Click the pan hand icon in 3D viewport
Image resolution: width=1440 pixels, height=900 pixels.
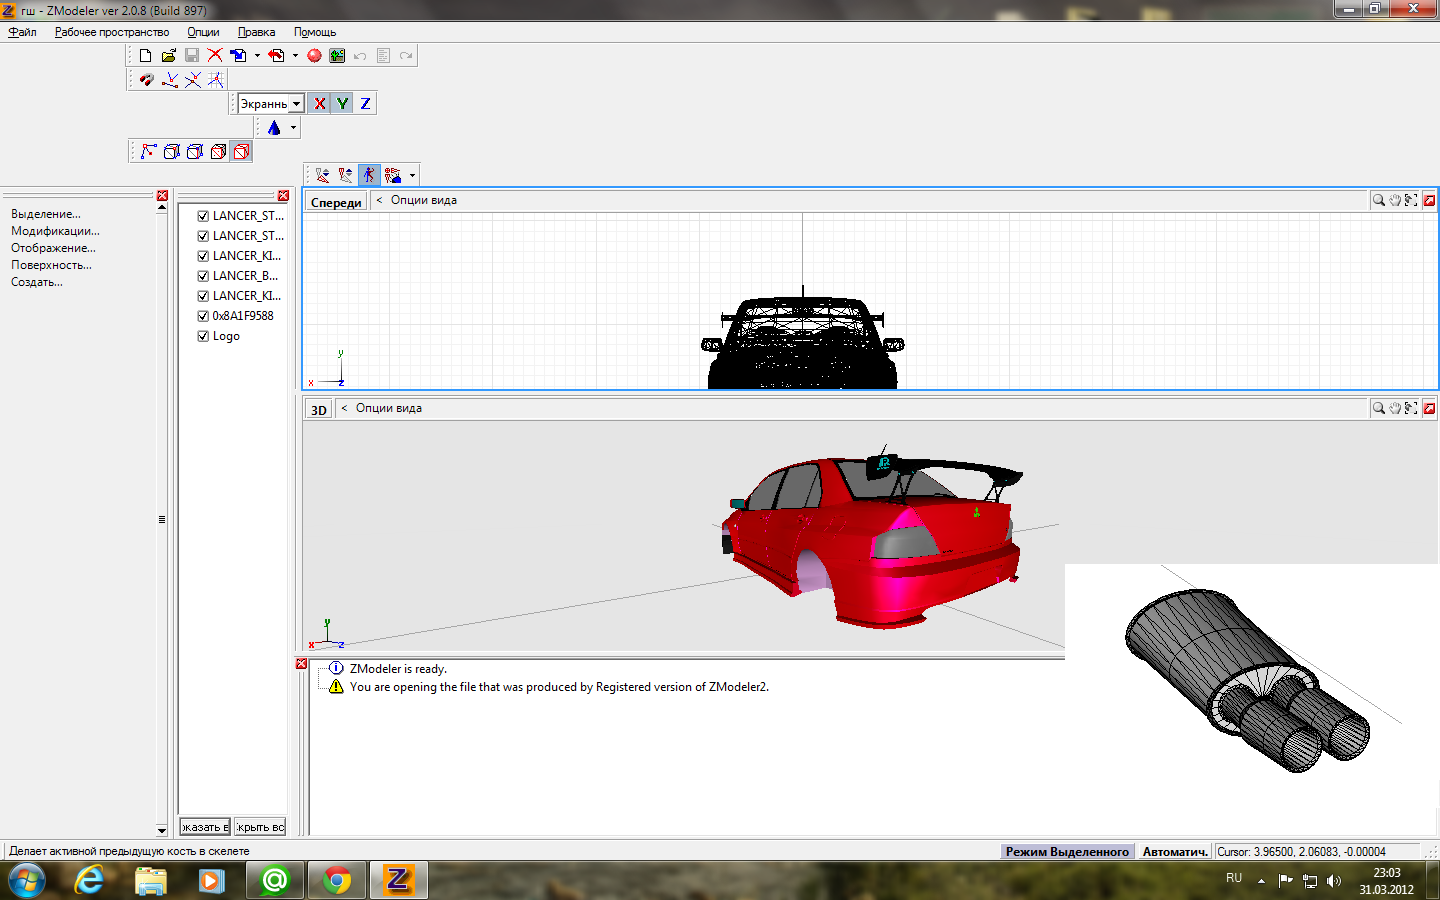[1395, 408]
